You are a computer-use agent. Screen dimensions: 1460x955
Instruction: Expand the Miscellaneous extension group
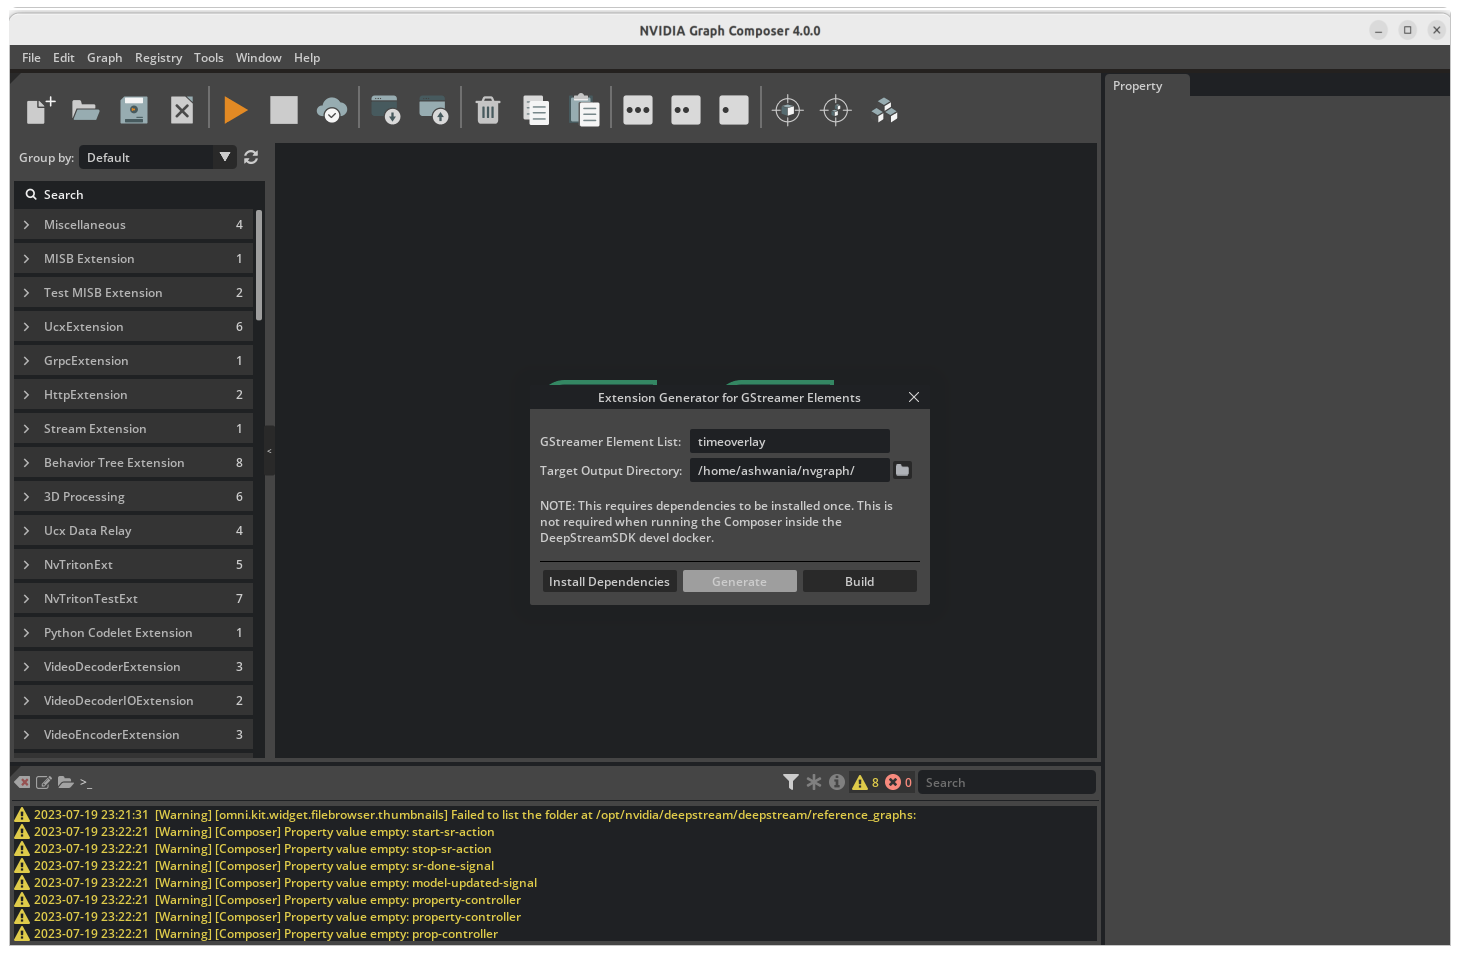coord(133,225)
